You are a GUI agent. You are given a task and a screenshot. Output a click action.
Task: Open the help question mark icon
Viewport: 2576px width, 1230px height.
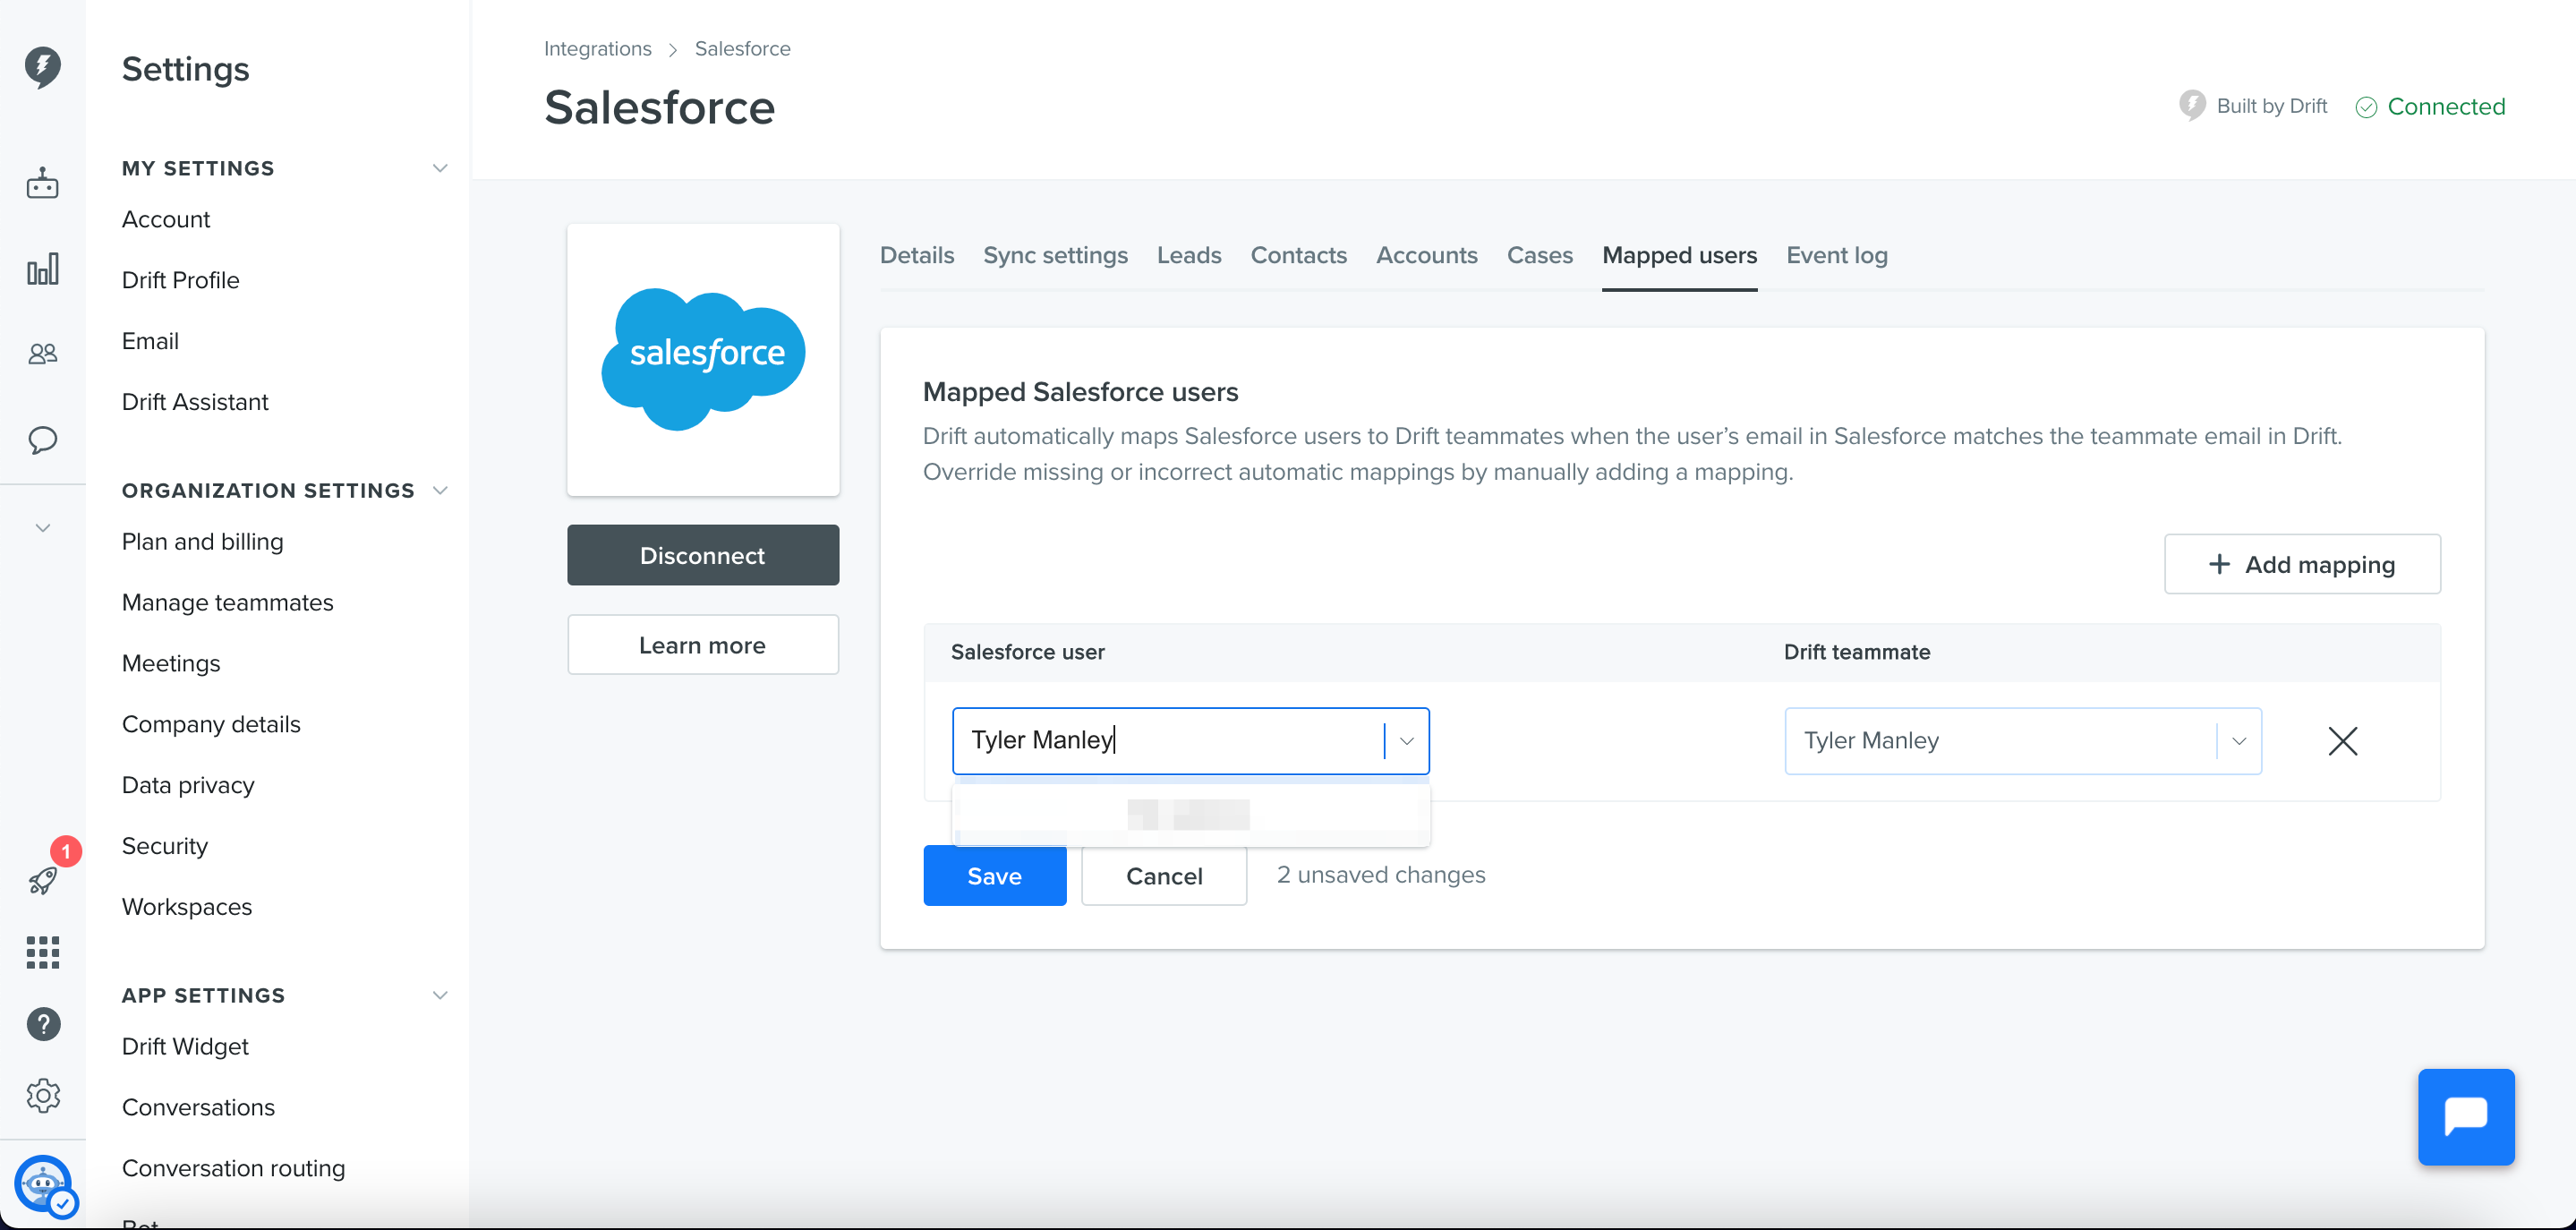pyautogui.click(x=43, y=1024)
